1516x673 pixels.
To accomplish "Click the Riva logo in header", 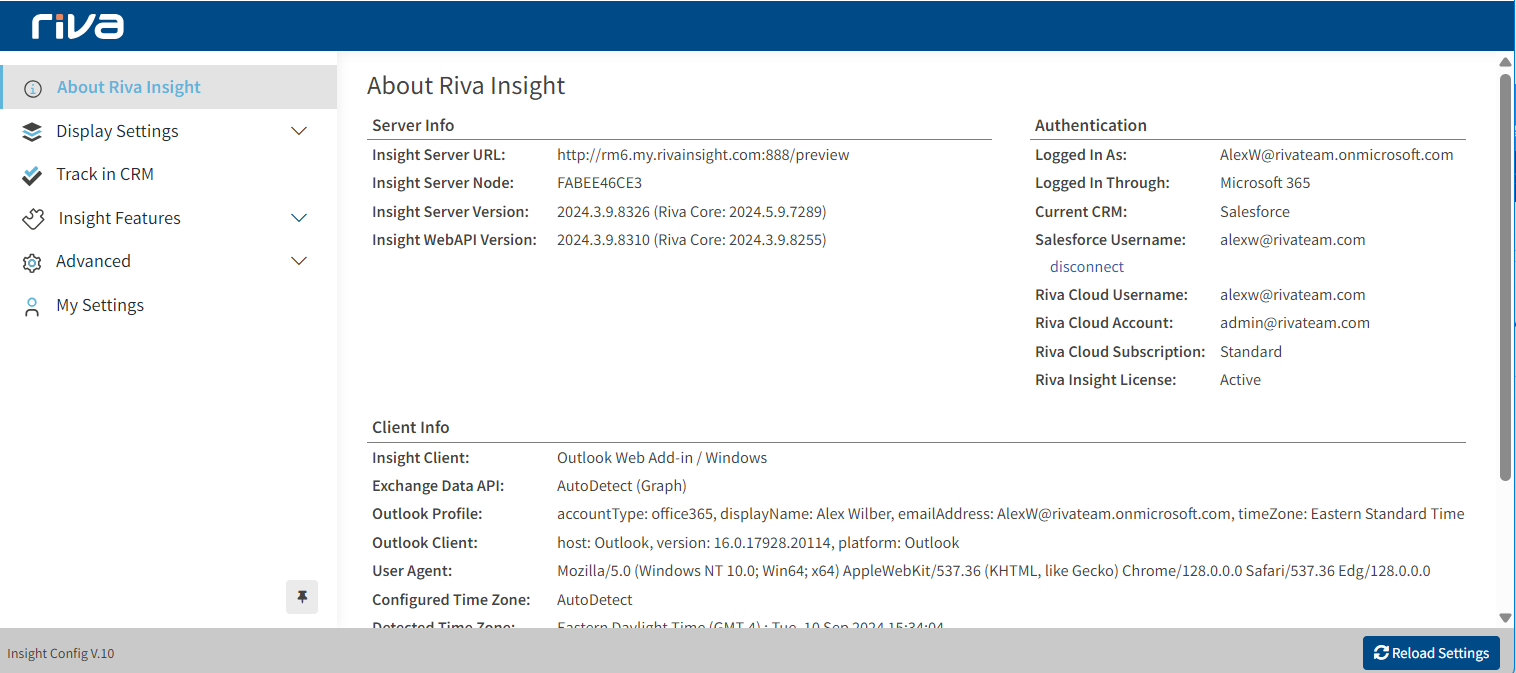I will click(78, 26).
